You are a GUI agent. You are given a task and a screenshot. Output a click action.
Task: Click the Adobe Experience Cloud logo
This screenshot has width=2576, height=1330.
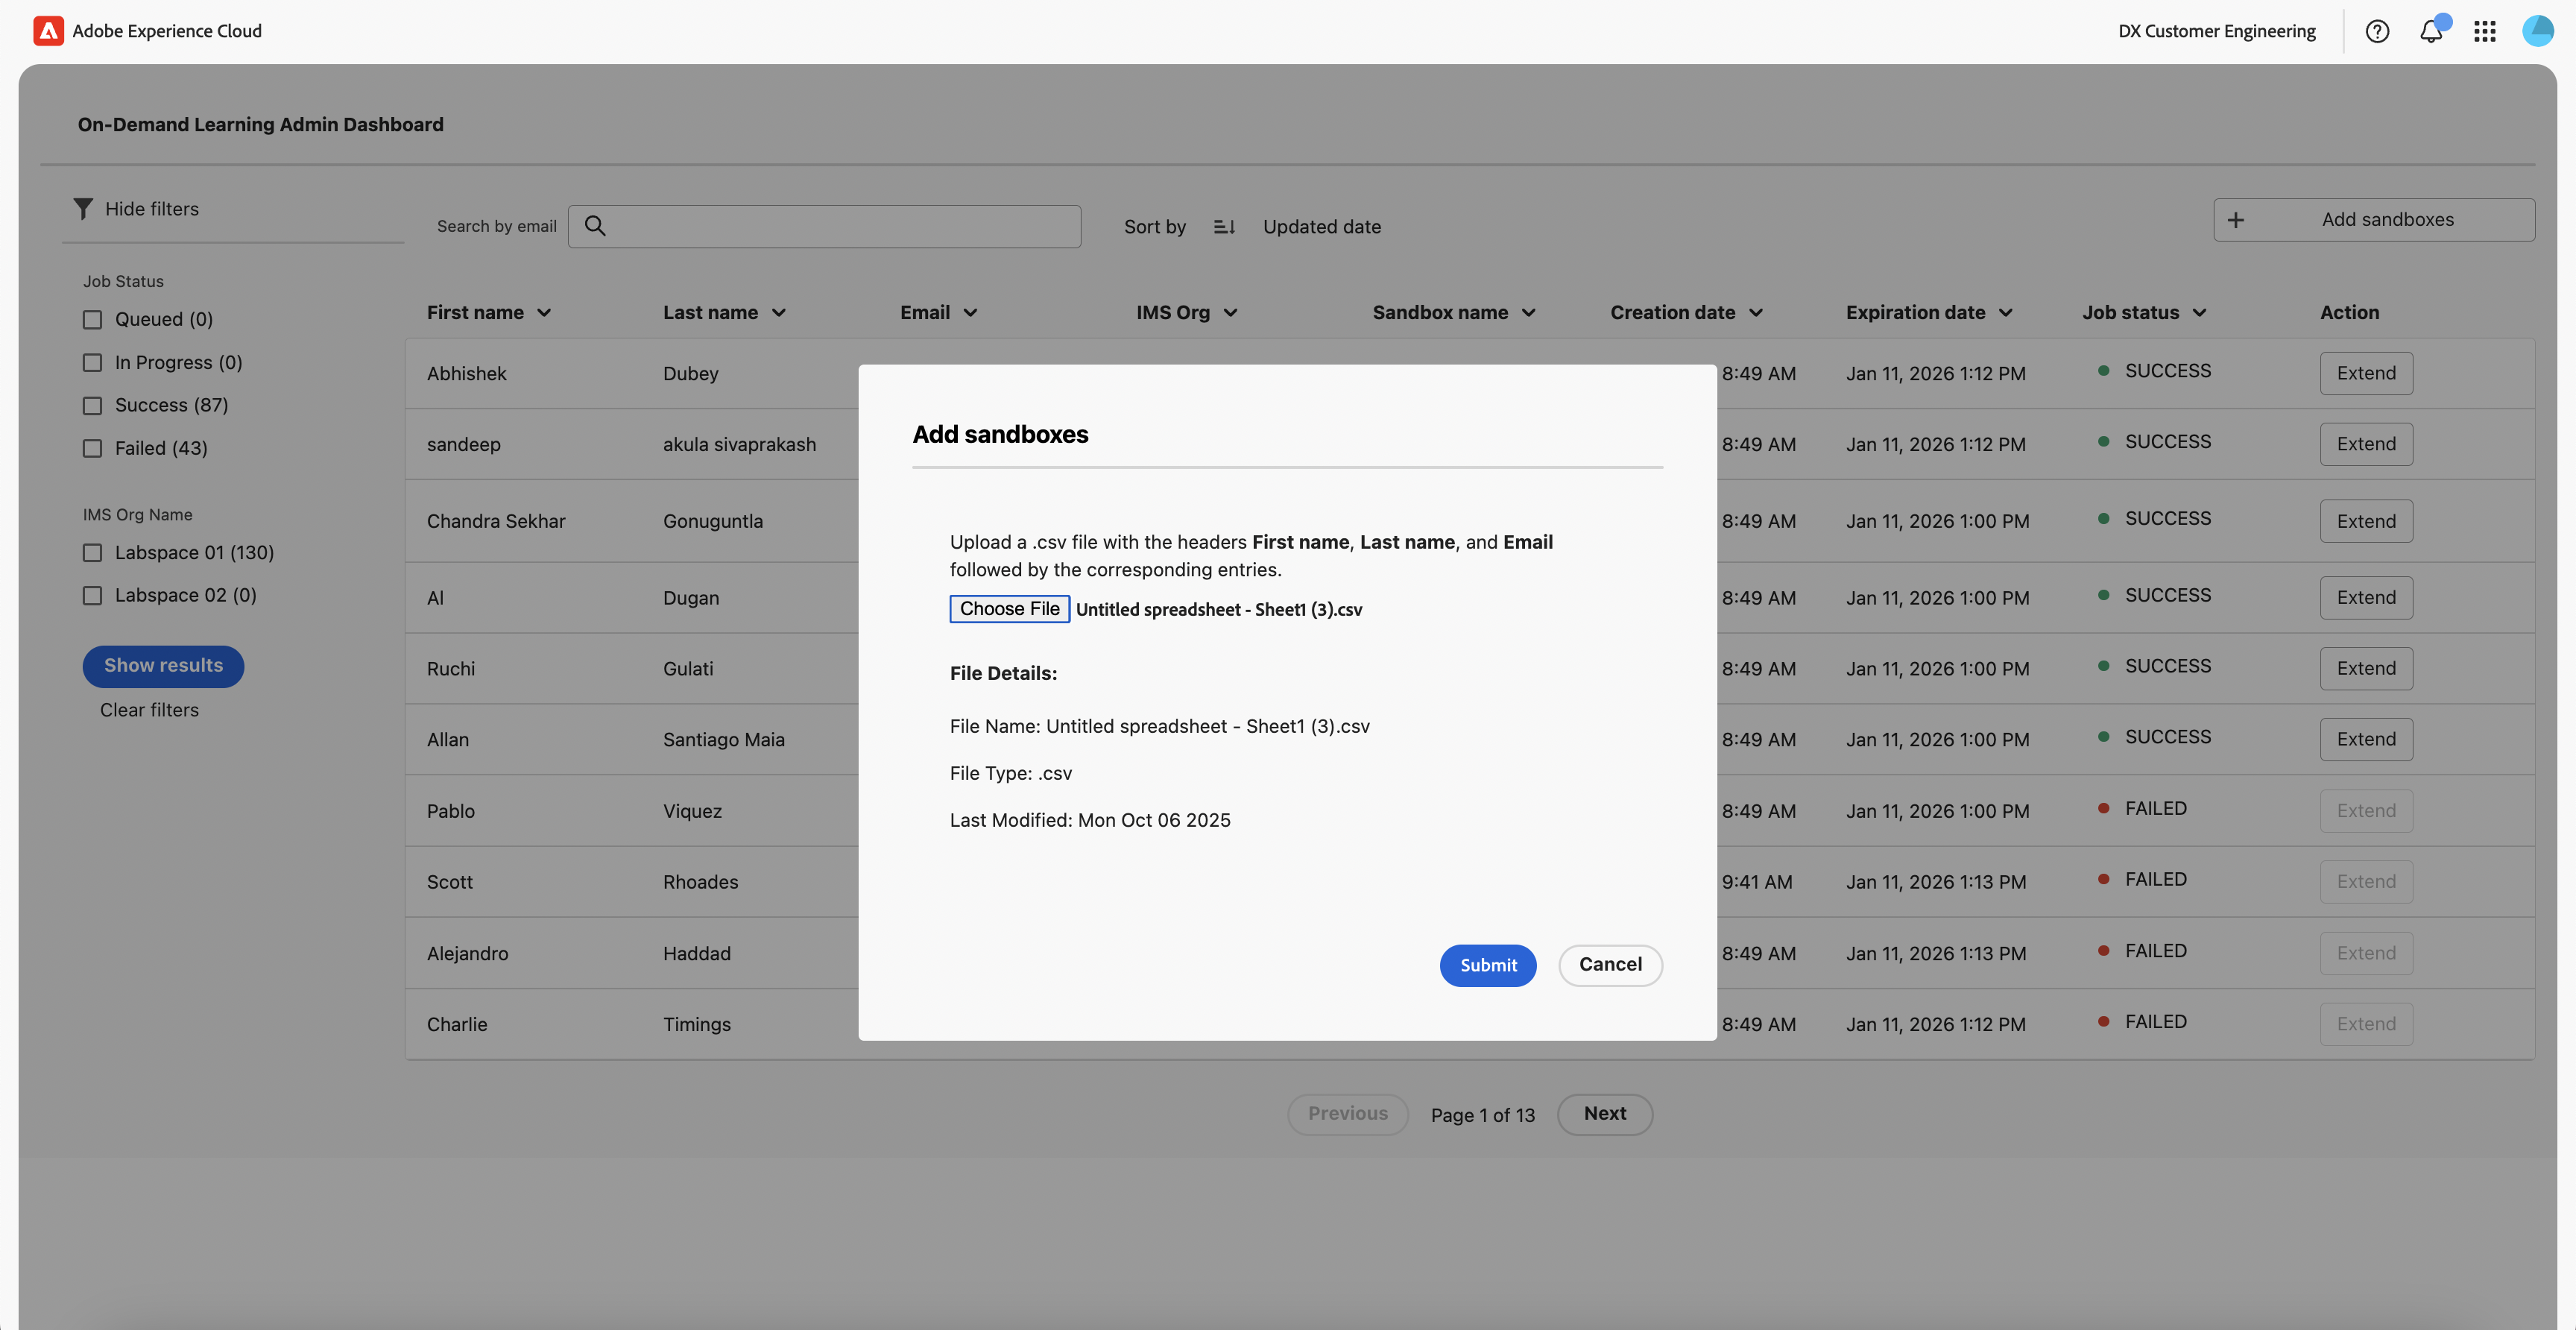48,31
